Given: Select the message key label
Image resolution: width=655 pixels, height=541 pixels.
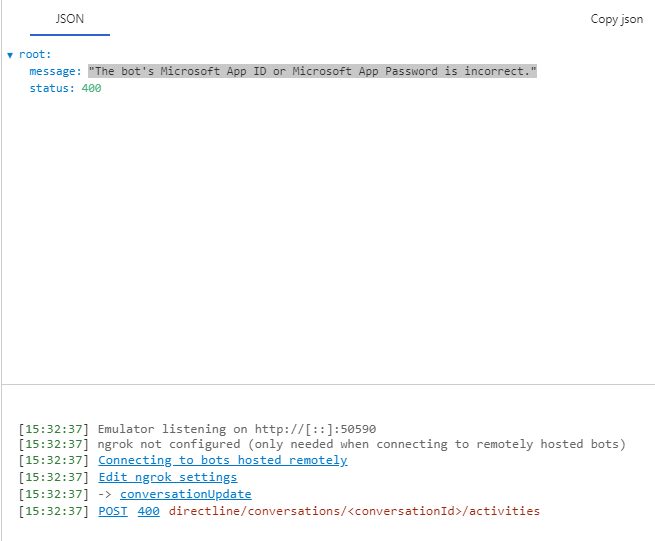Looking at the screenshot, I should 55,71.
